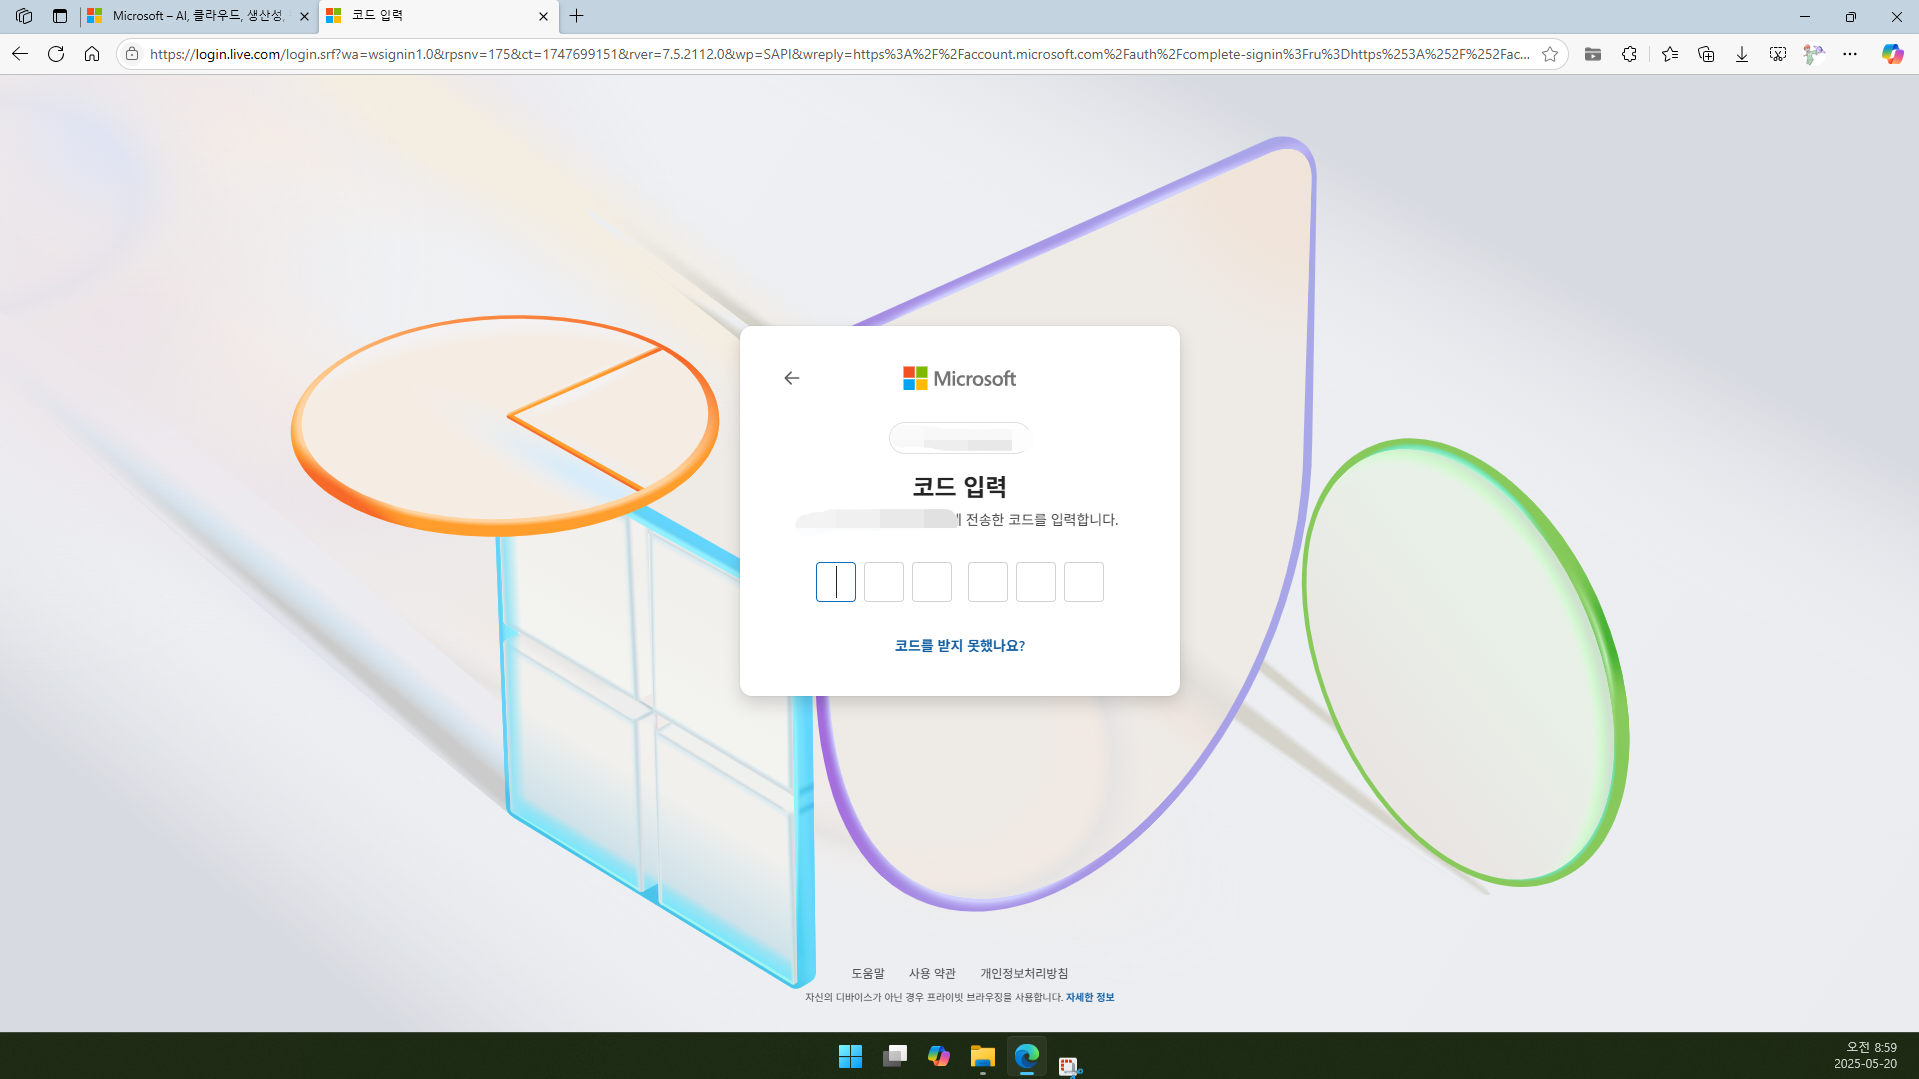Open the Copilot sidebar icon
This screenshot has width=1919, height=1079.
1892,54
